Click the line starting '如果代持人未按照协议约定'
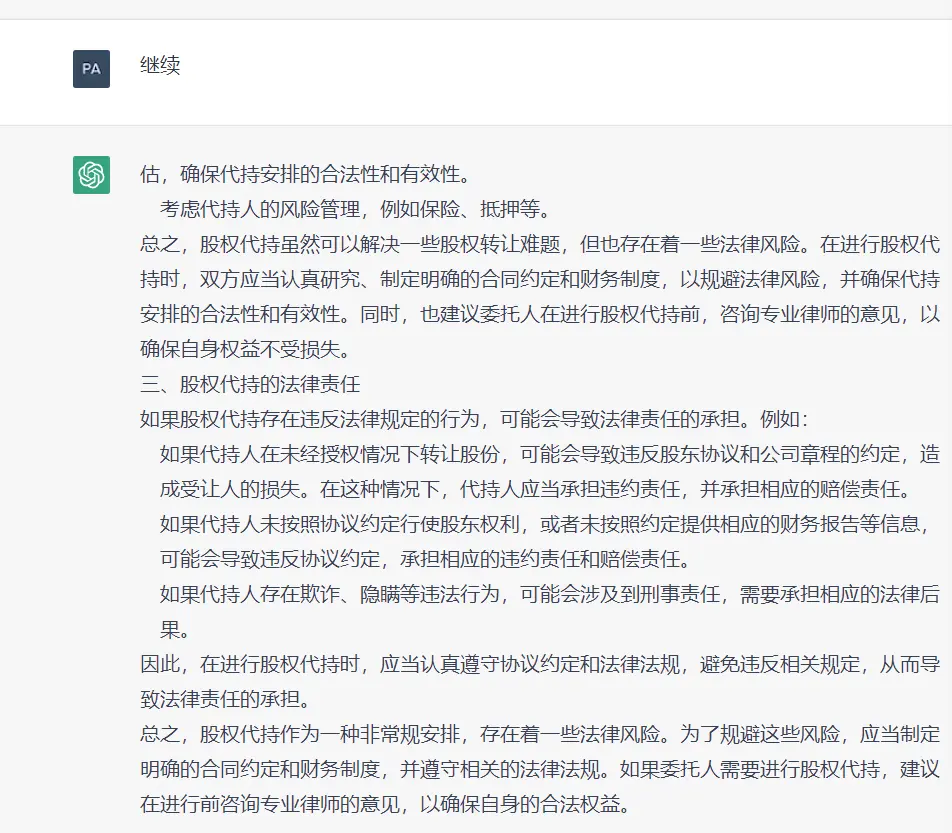This screenshot has width=952, height=833. (x=545, y=524)
